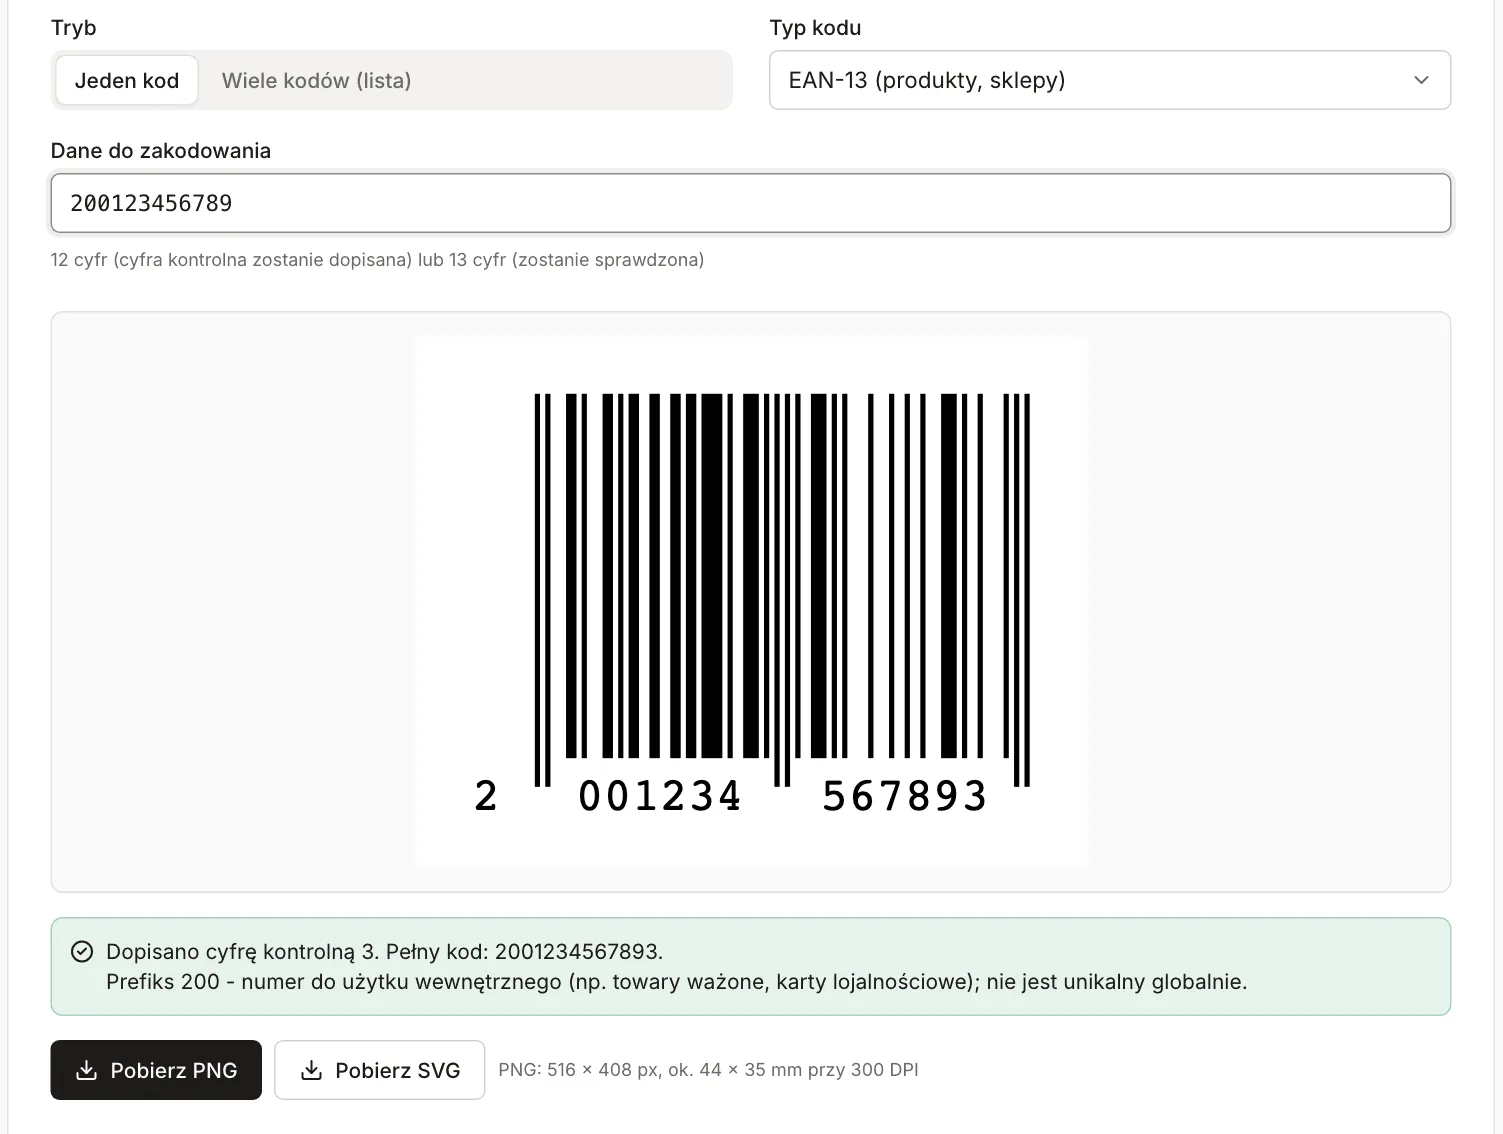Open the EAN-13 code type dropdown
This screenshot has height=1134, width=1503.
(1109, 80)
